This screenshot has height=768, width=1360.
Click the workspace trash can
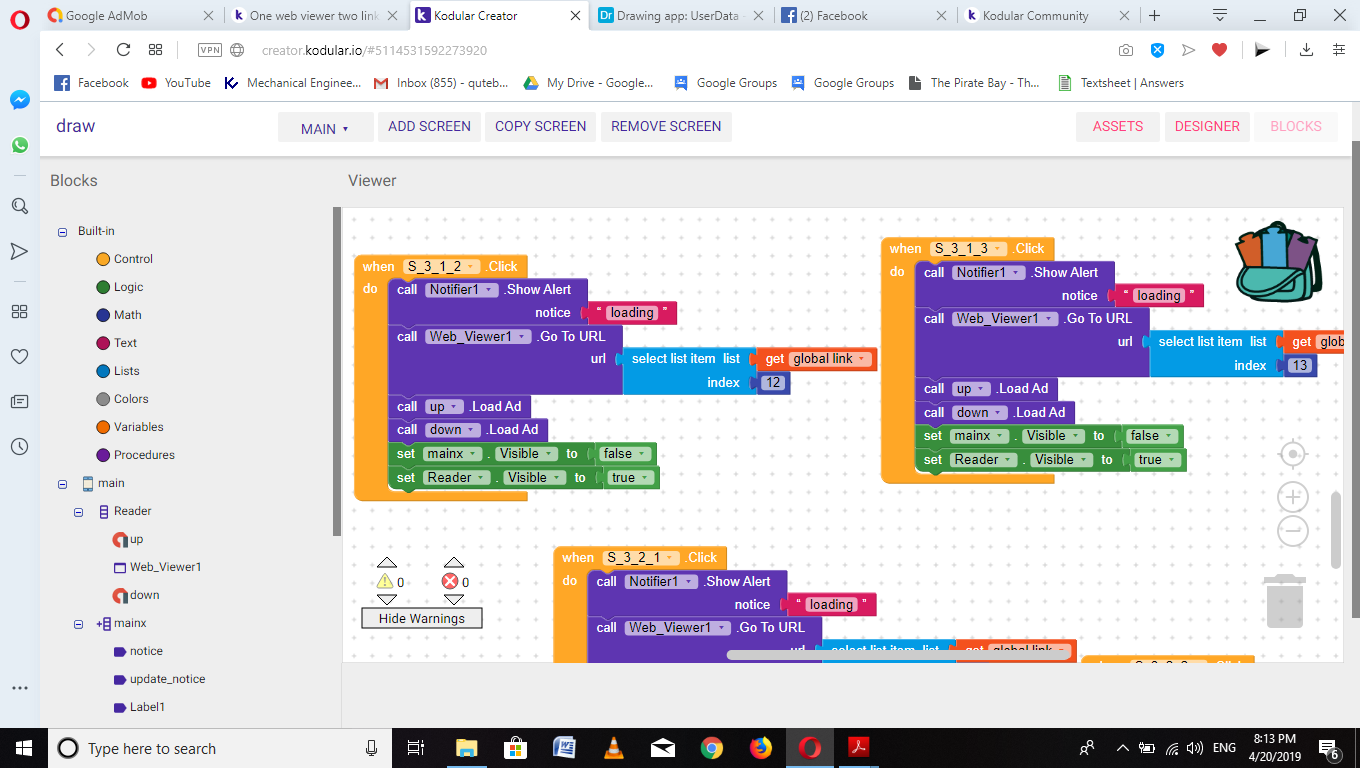1284,602
